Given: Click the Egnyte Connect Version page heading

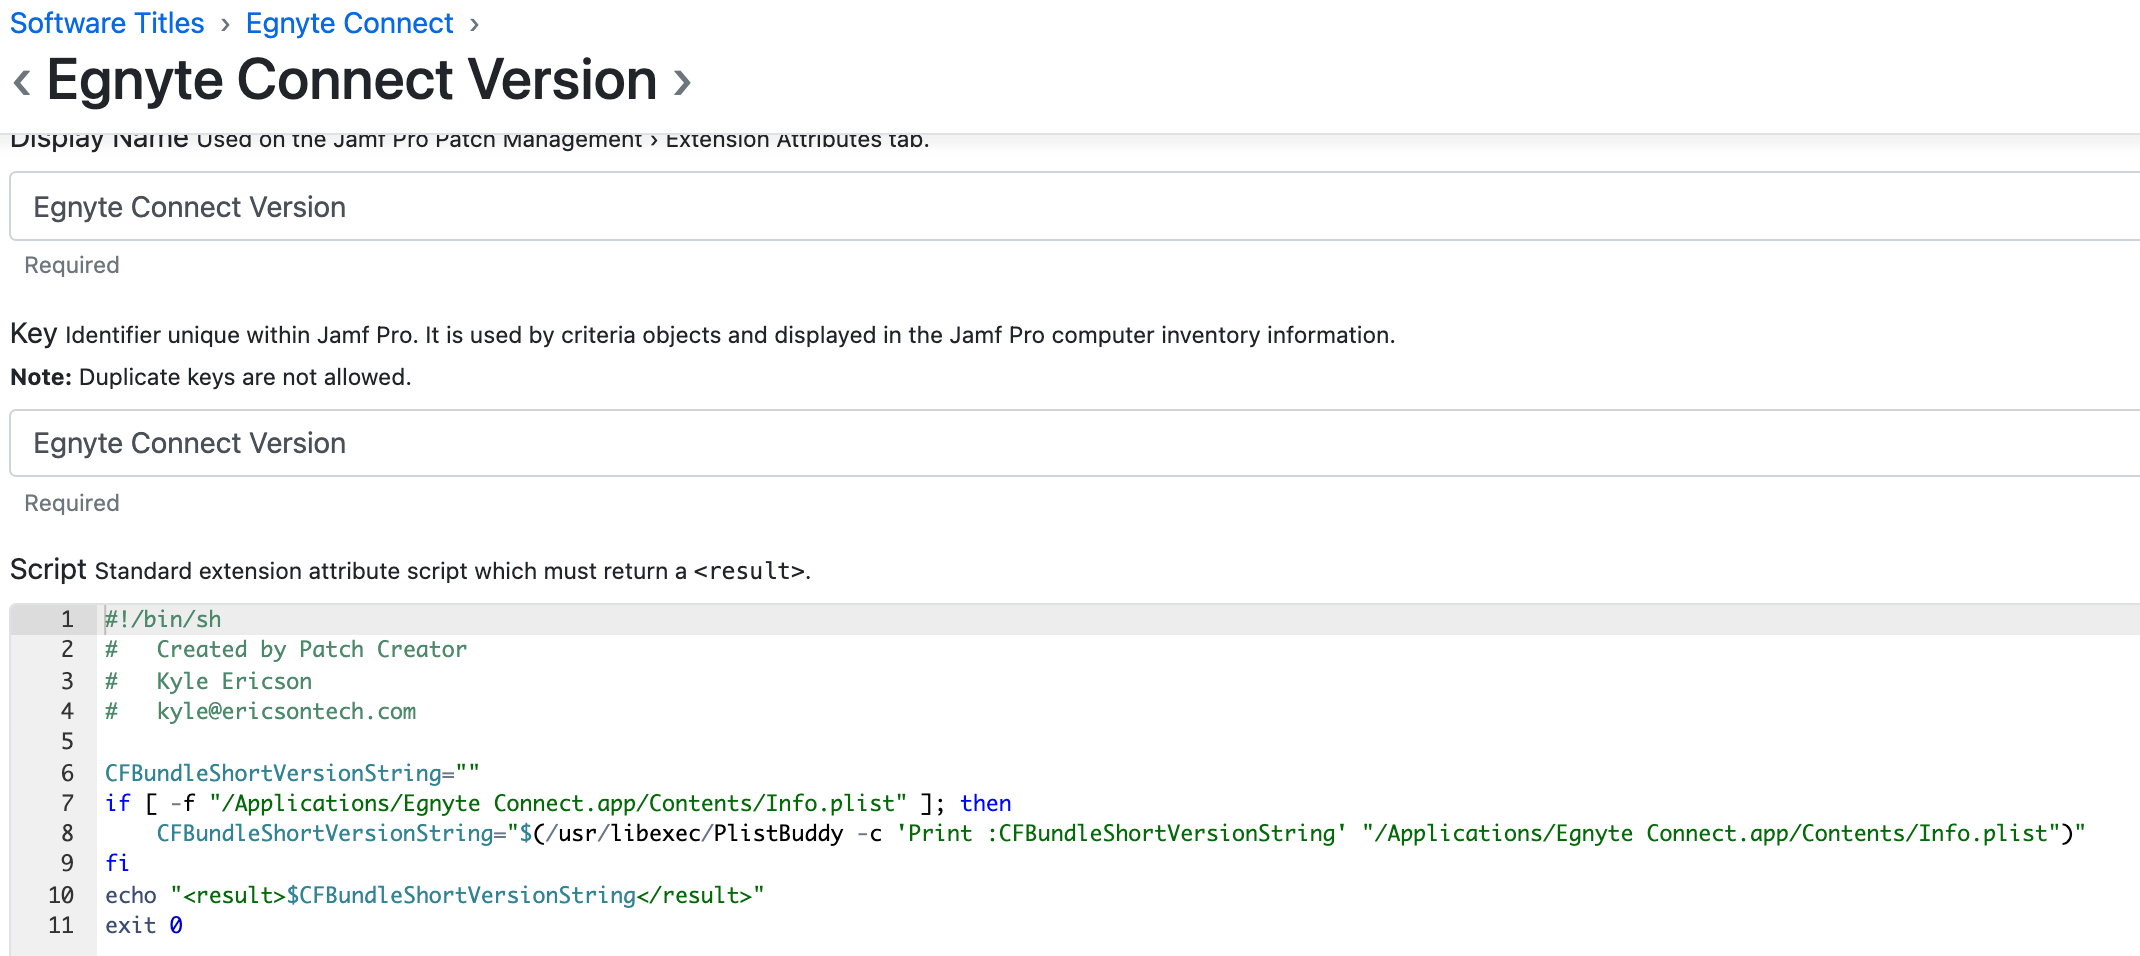Looking at the screenshot, I should (352, 80).
